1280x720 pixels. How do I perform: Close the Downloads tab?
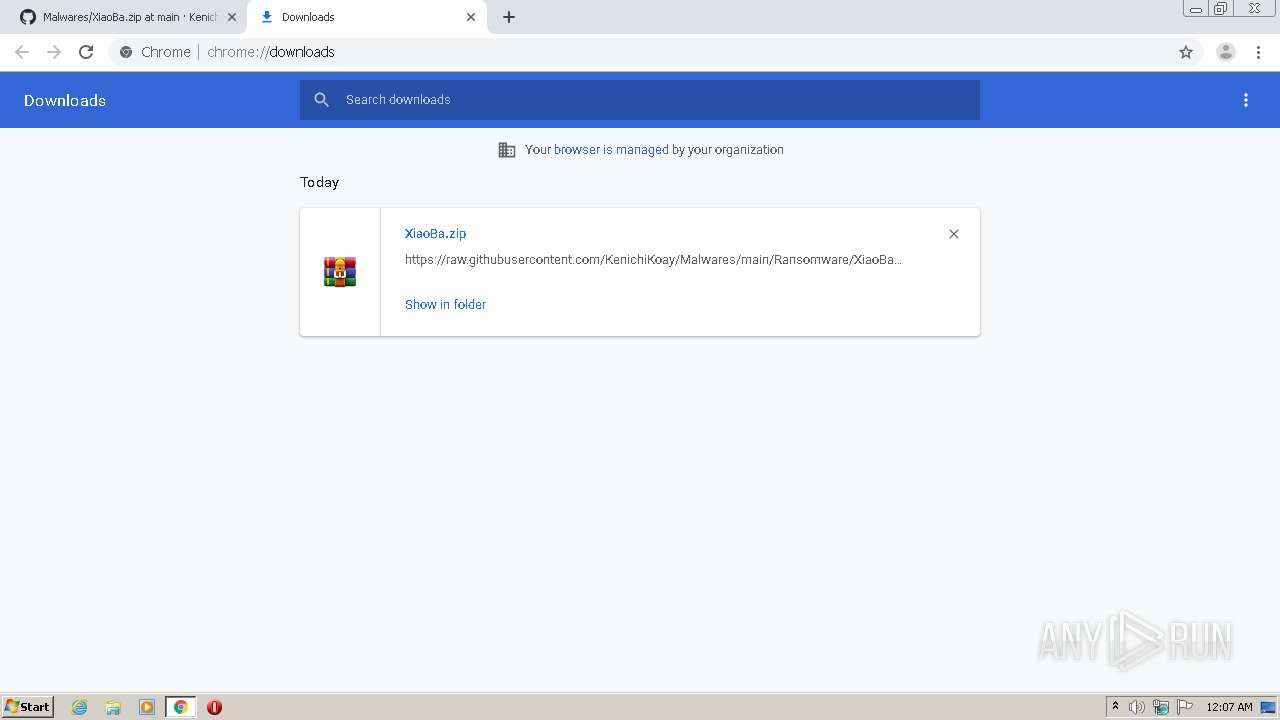point(471,17)
